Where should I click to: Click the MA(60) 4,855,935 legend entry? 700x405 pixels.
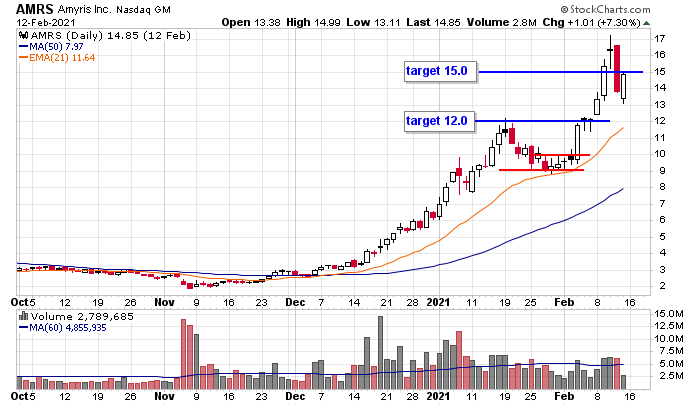coord(68,328)
